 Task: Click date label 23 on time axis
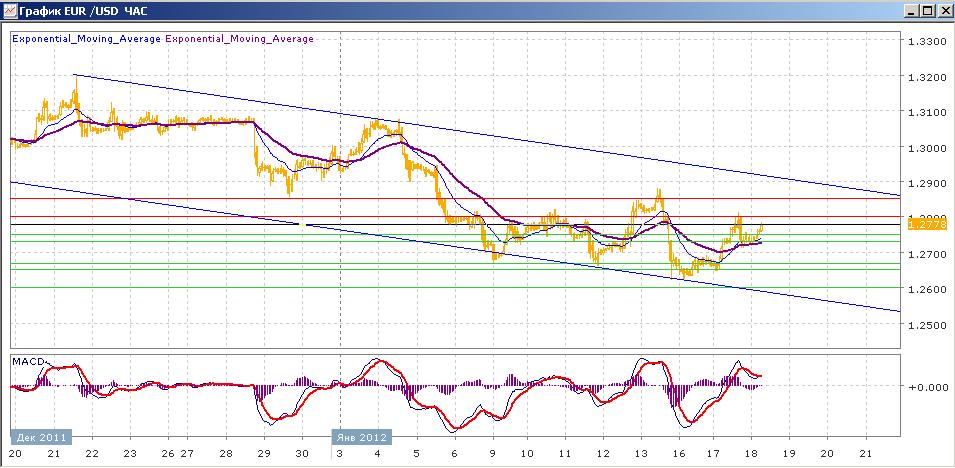pyautogui.click(x=130, y=454)
